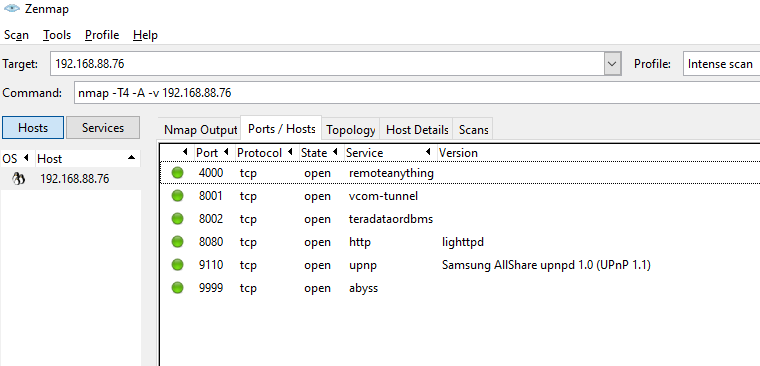Select the vcom-tunnel service cell

click(383, 196)
